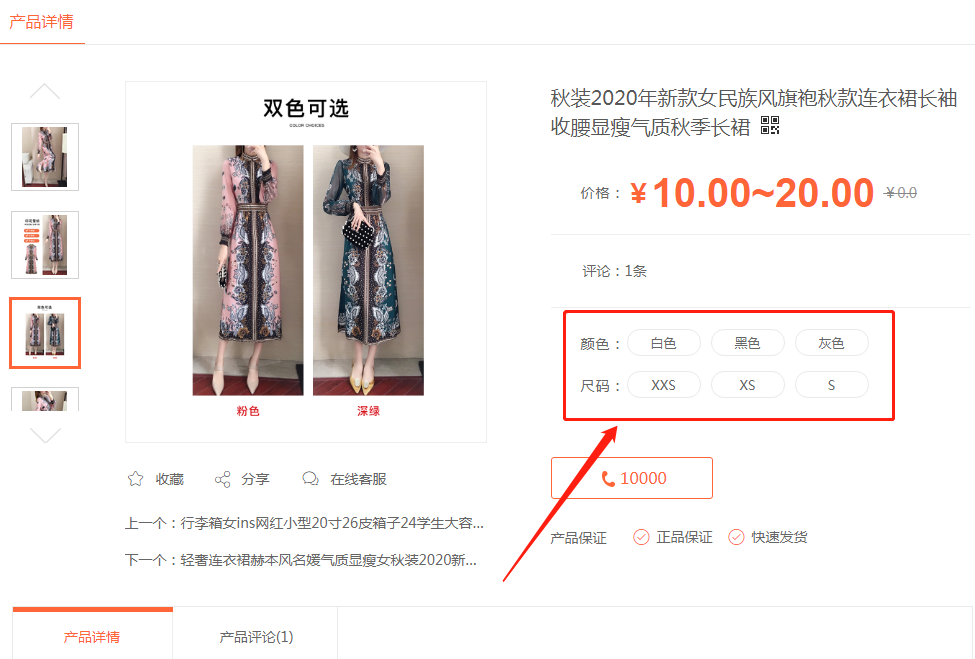View first pink dress thumbnail
The image size is (975, 659).
click(x=45, y=157)
